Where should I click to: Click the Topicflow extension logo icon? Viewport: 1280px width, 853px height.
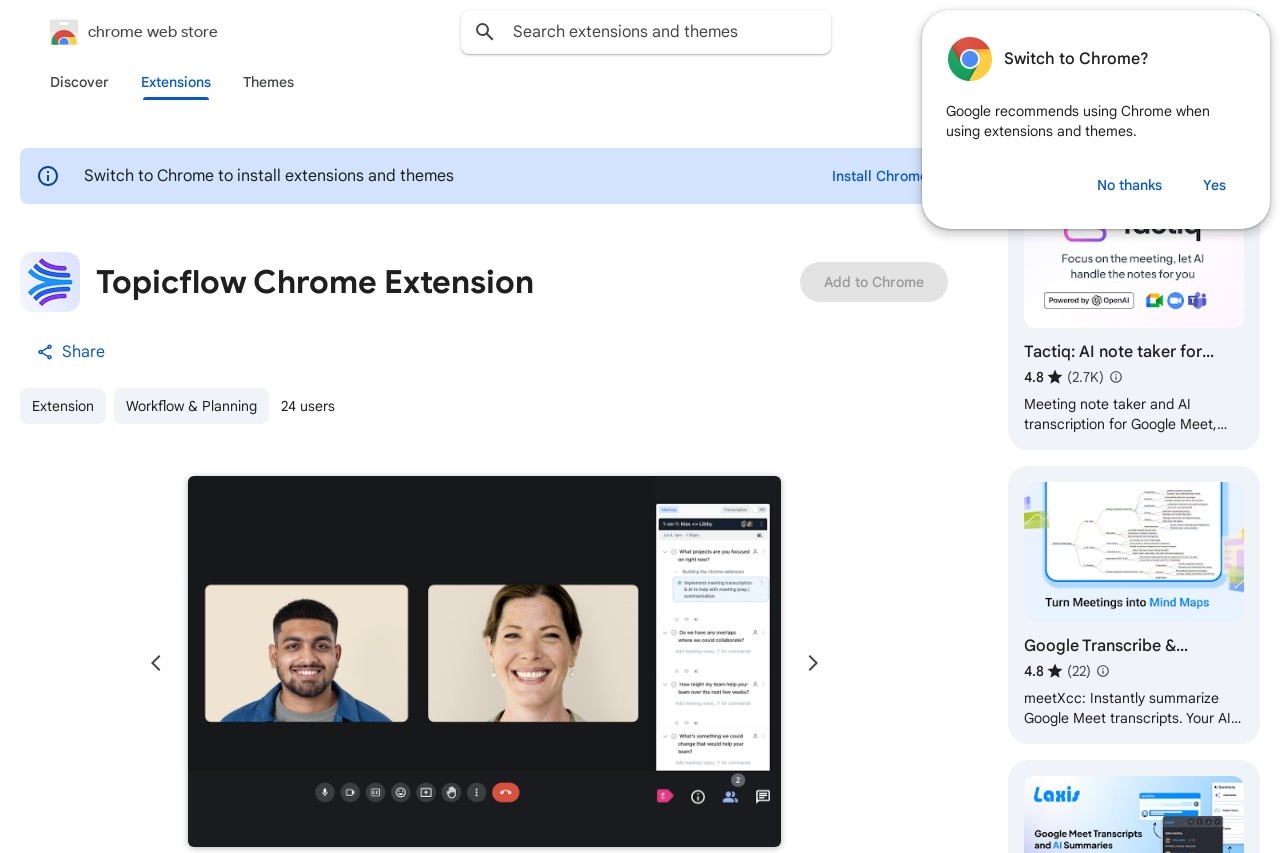coord(50,282)
